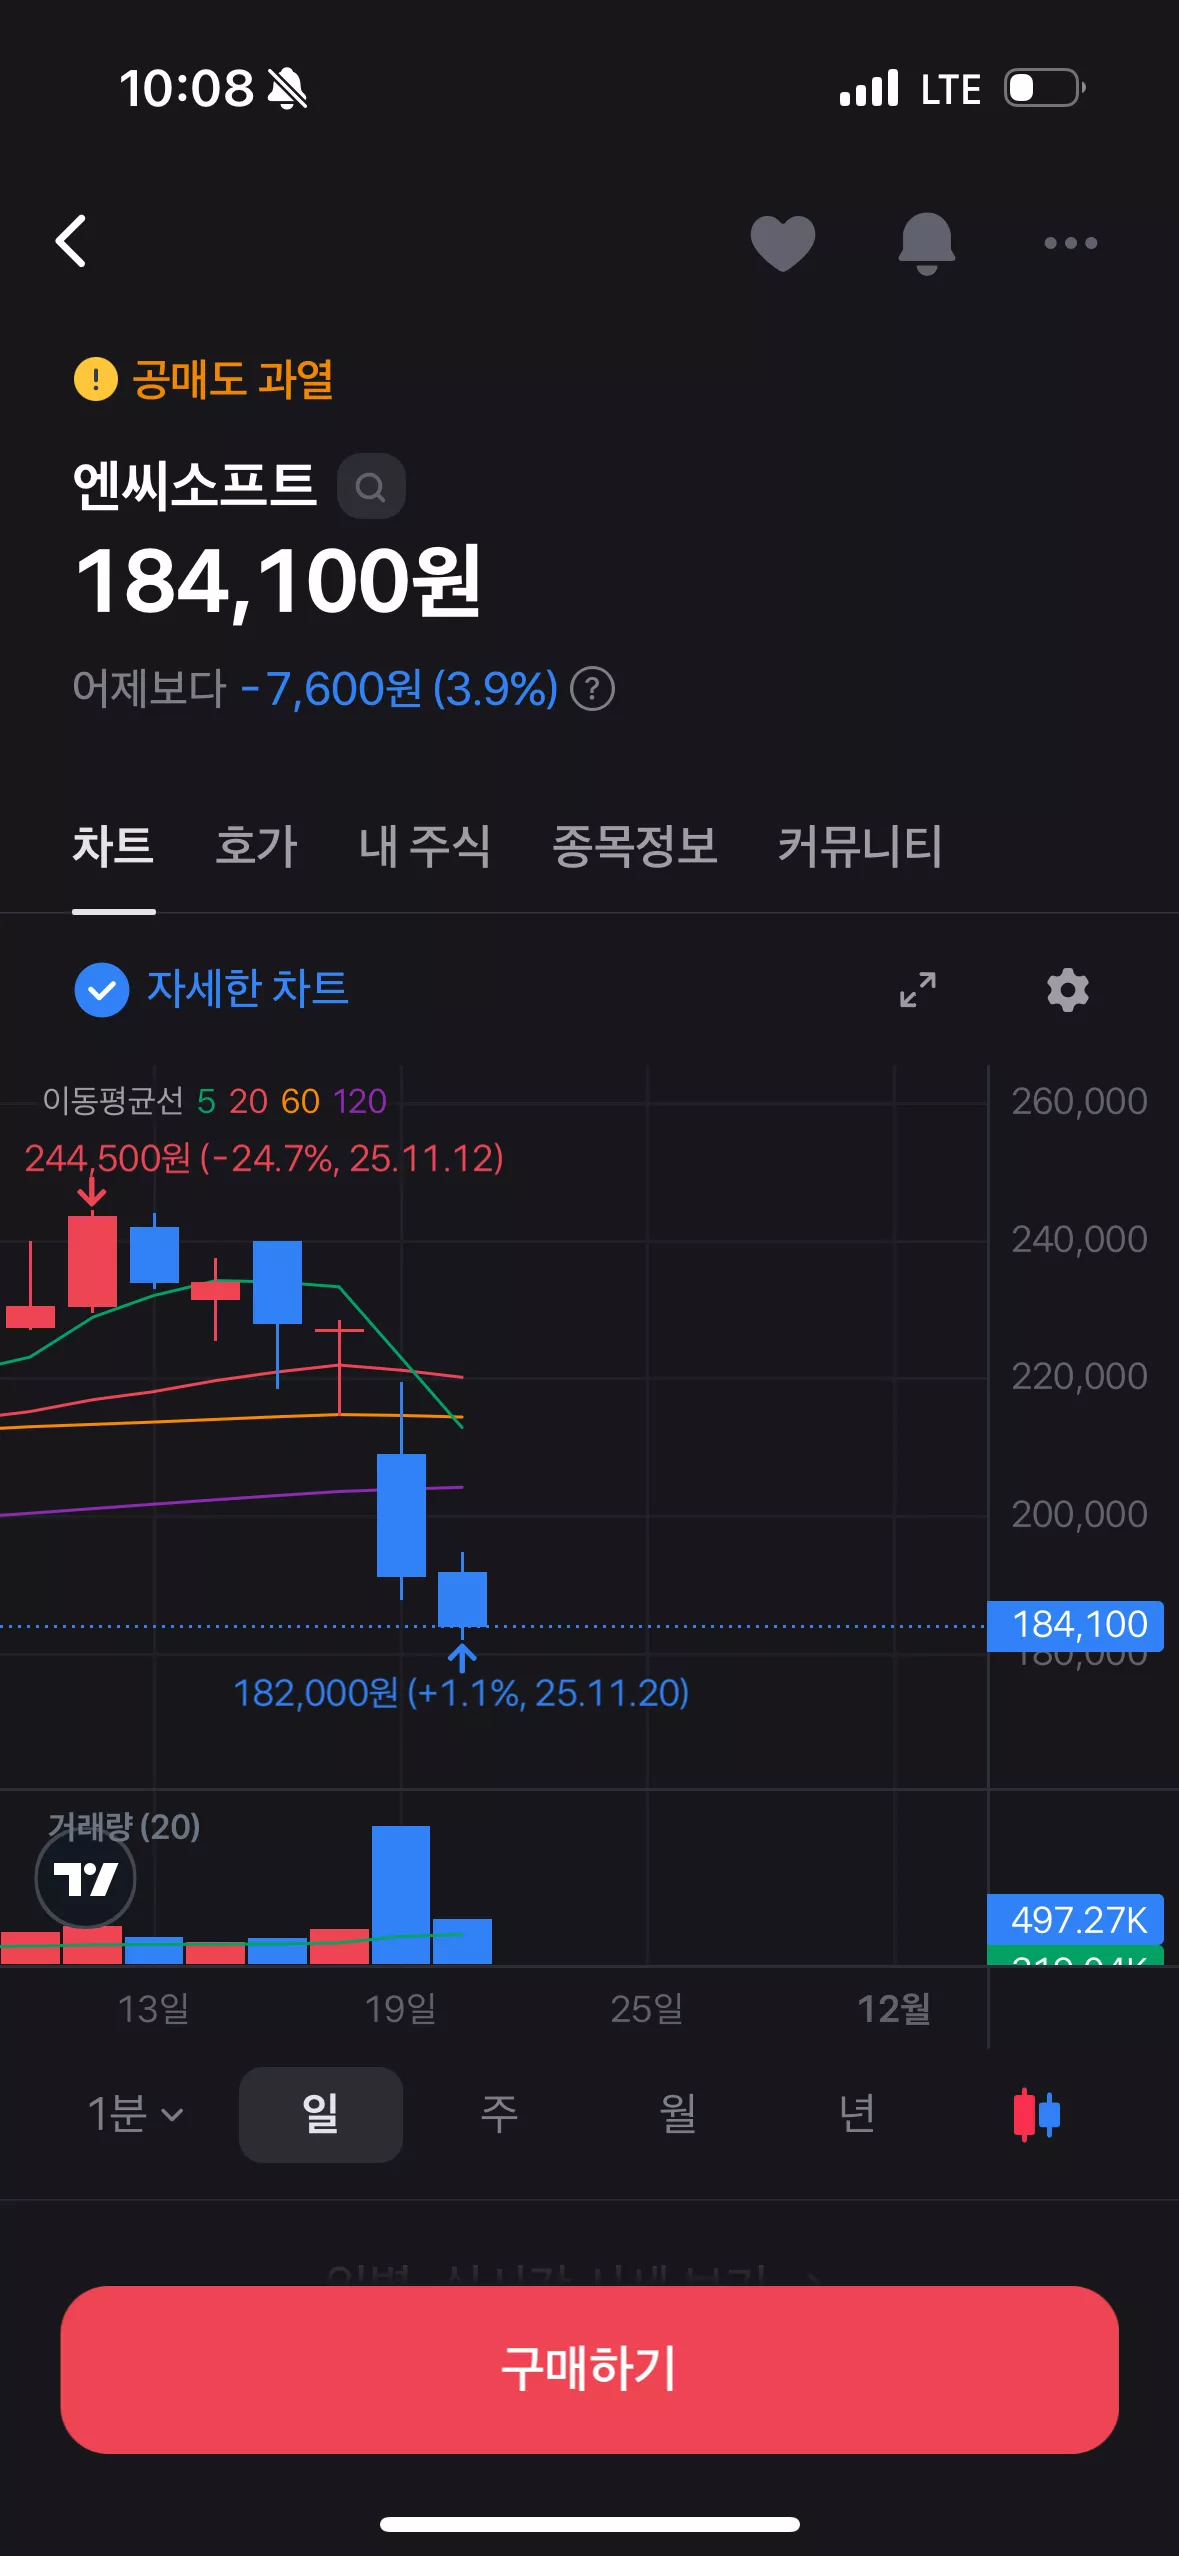Tap the 184,100원 current price headline
The image size is (1179, 2556).
[279, 582]
